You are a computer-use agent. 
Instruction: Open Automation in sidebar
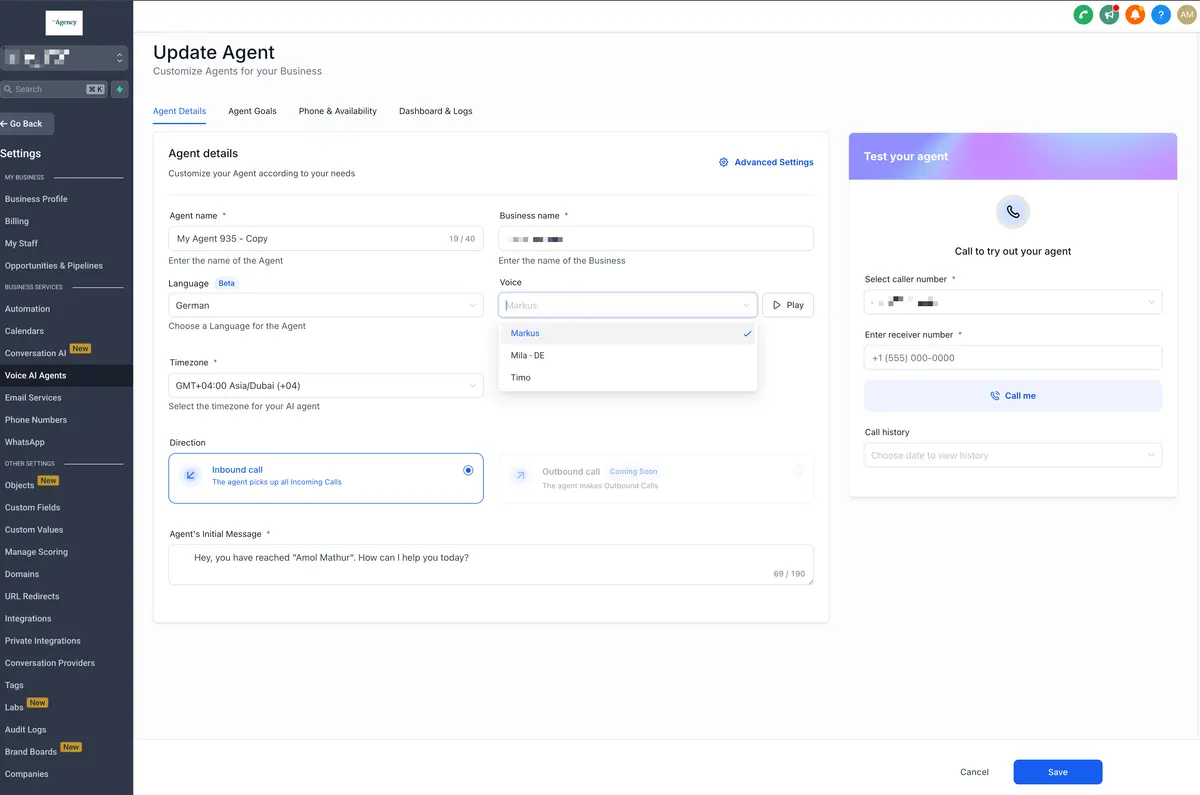click(27, 309)
